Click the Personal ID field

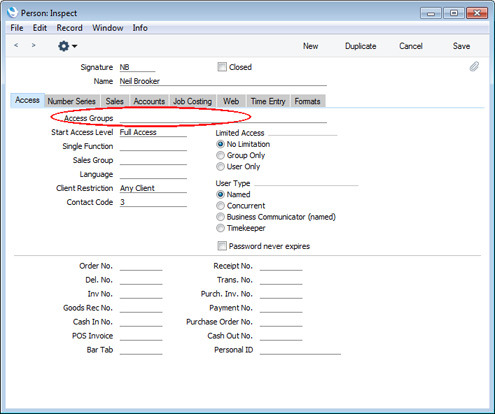tap(300, 350)
